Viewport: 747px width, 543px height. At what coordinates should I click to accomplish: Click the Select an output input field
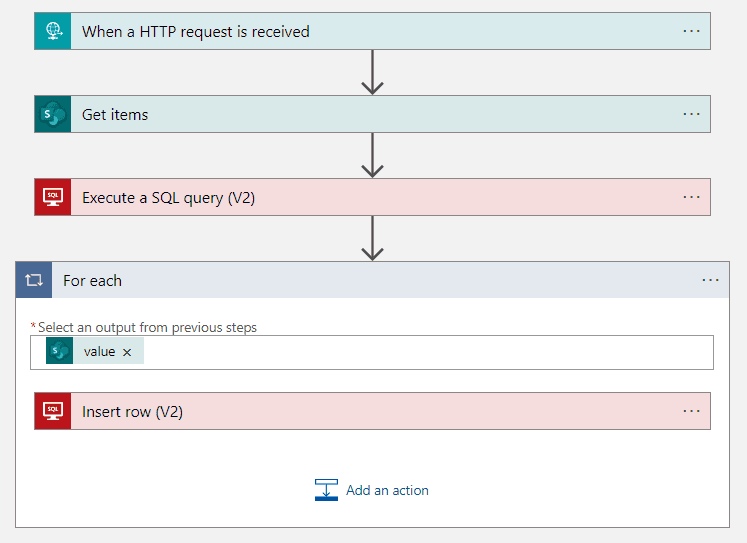pyautogui.click(x=420, y=352)
